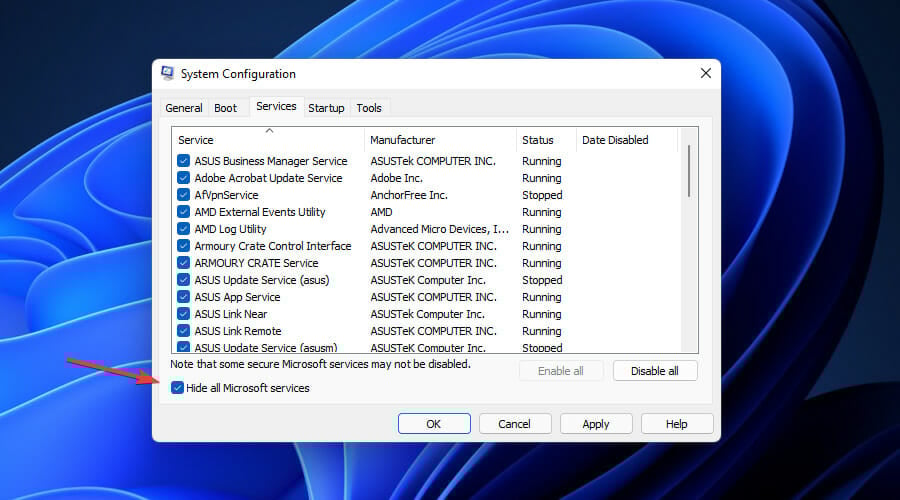This screenshot has width=900, height=500.
Task: Click the Advanced Micro Devices manufacturer cell
Action: pos(440,229)
